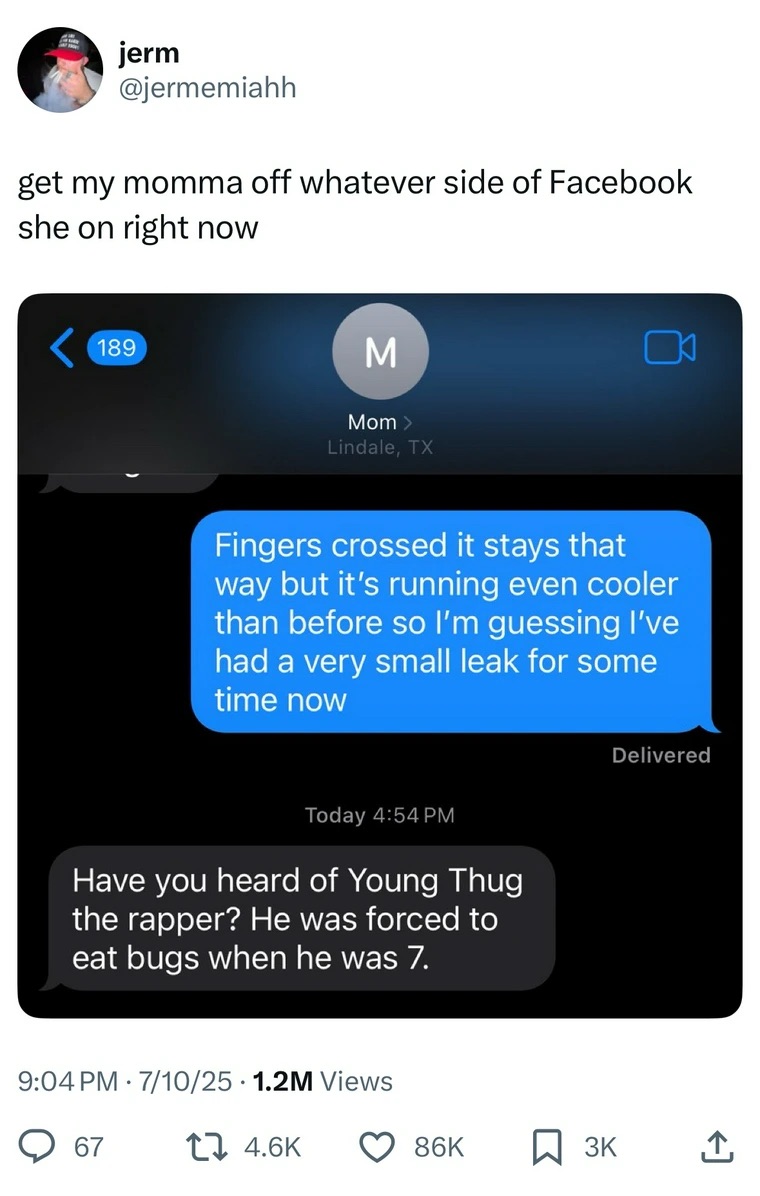
Task: Go back with the blue chevron arrow
Action: pos(63,348)
